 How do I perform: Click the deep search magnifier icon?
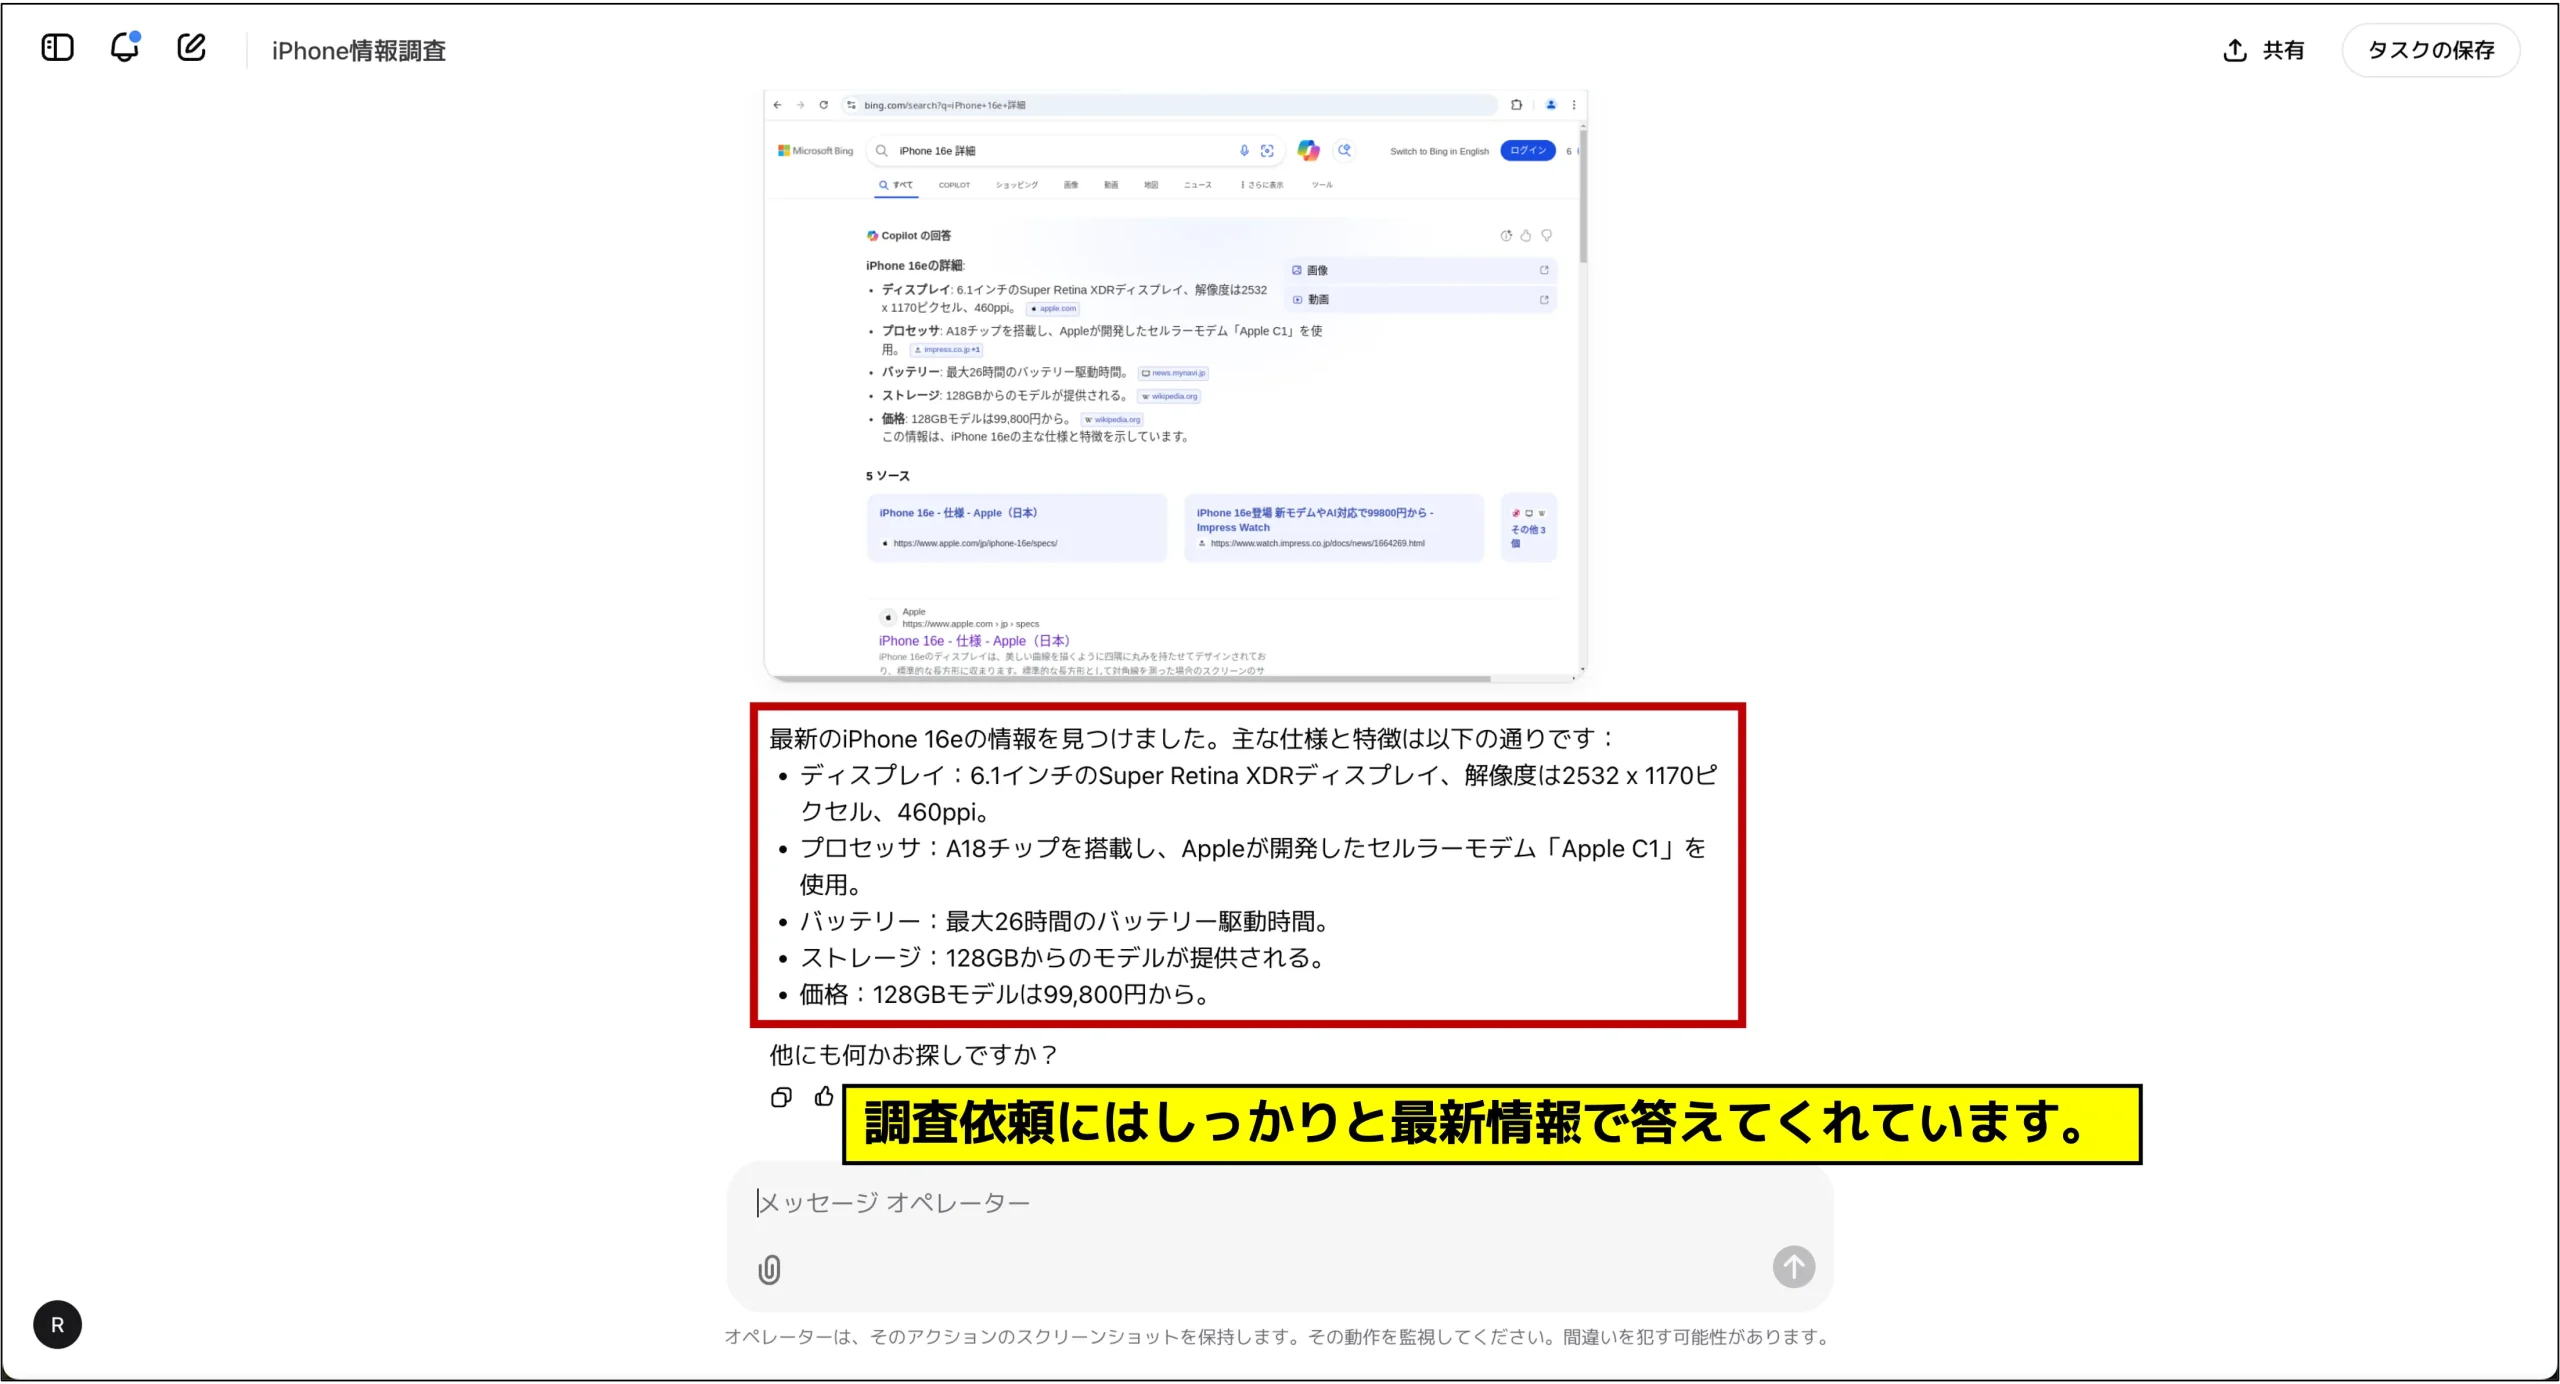coord(1345,151)
